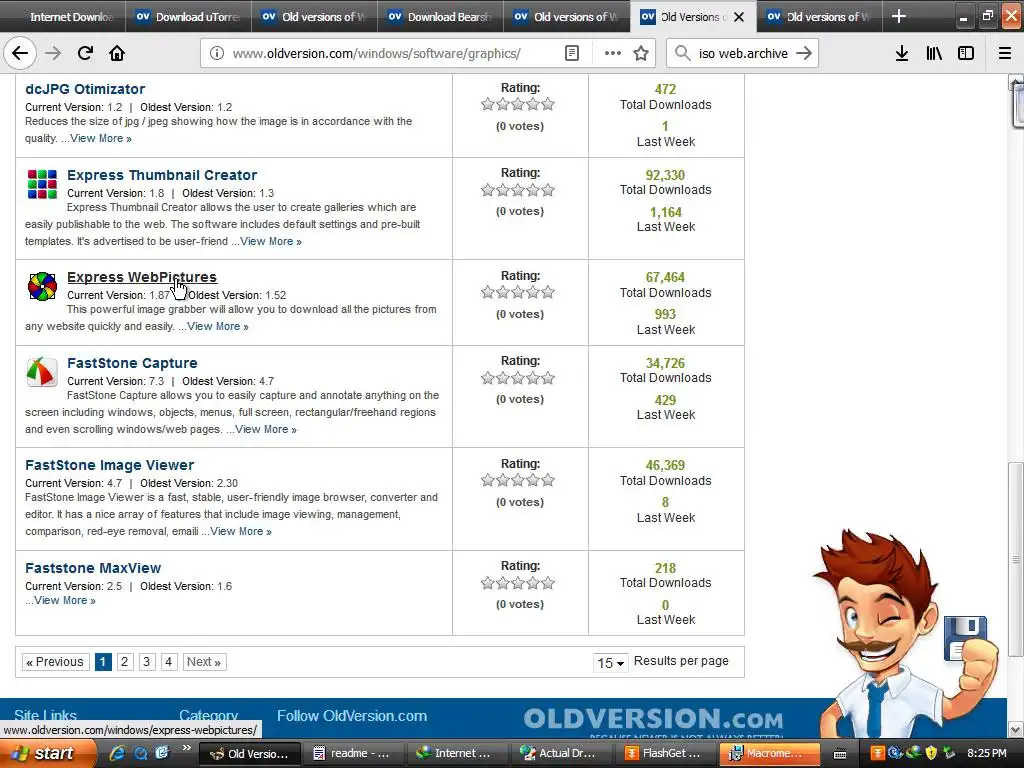Viewport: 1024px width, 768px height.
Task: Go to results page 4
Action: pos(168,662)
